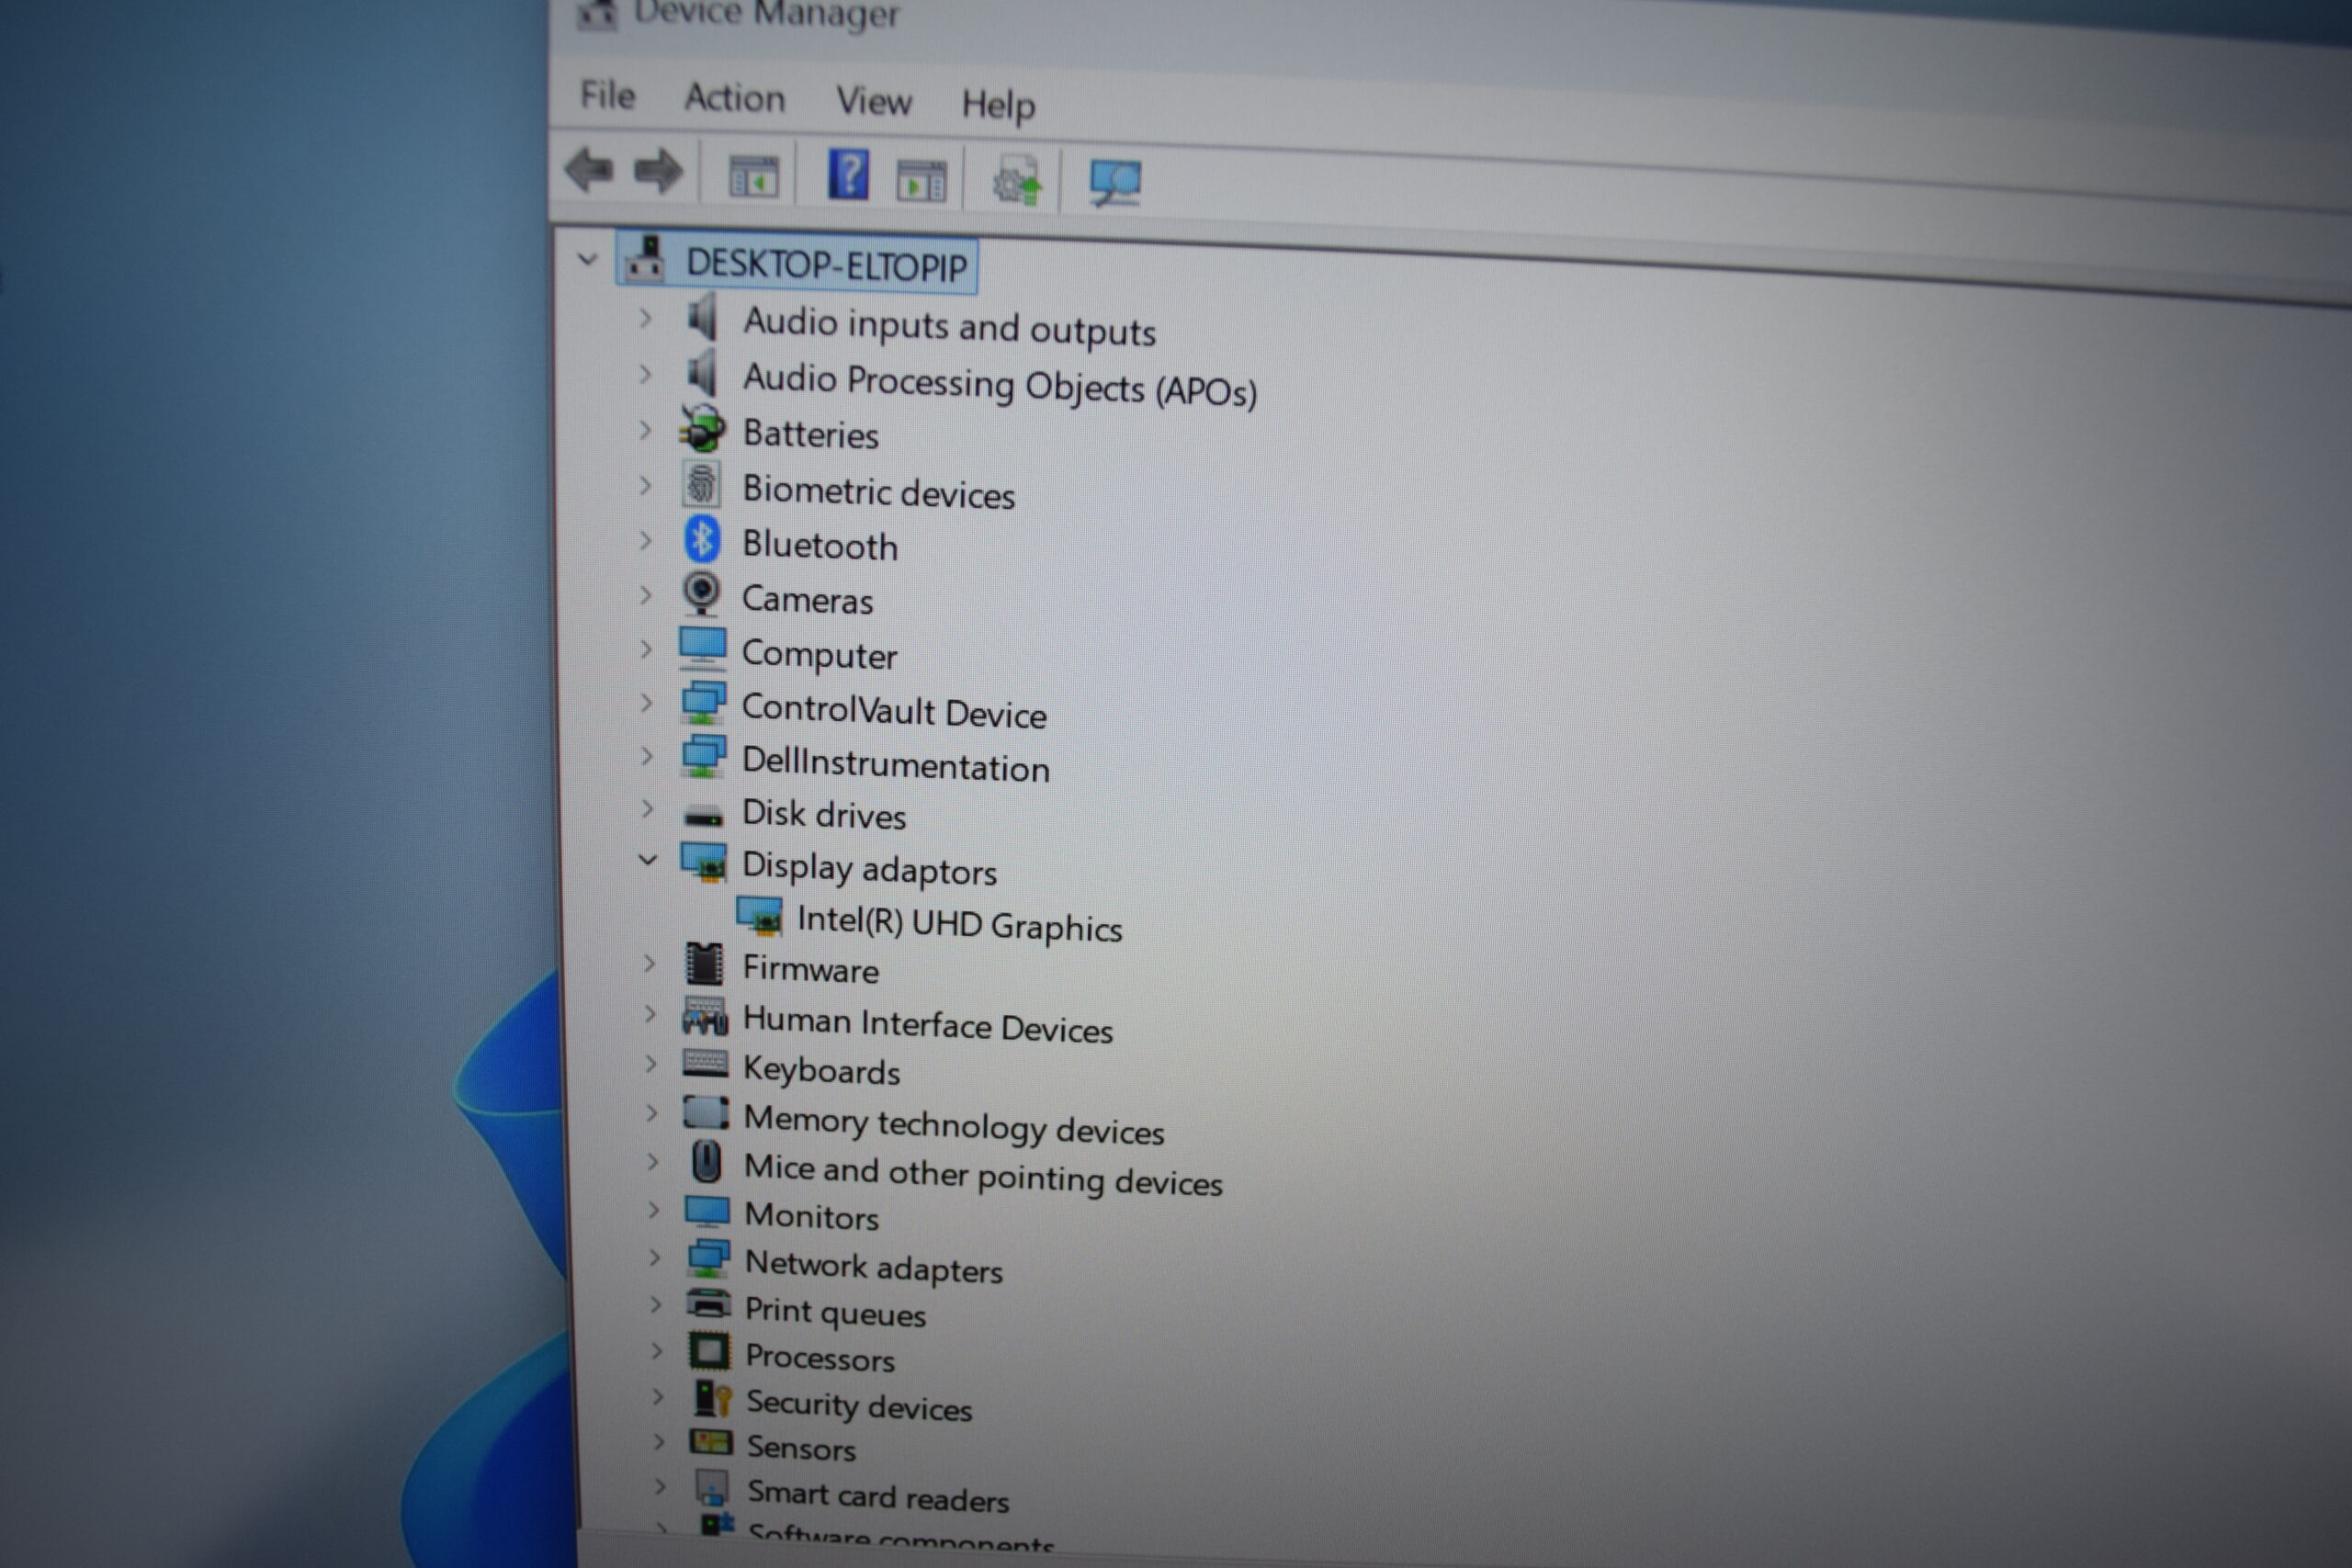Image resolution: width=2352 pixels, height=1568 pixels.
Task: Select Intel(R) UHD Graphics device text
Action: click(960, 923)
